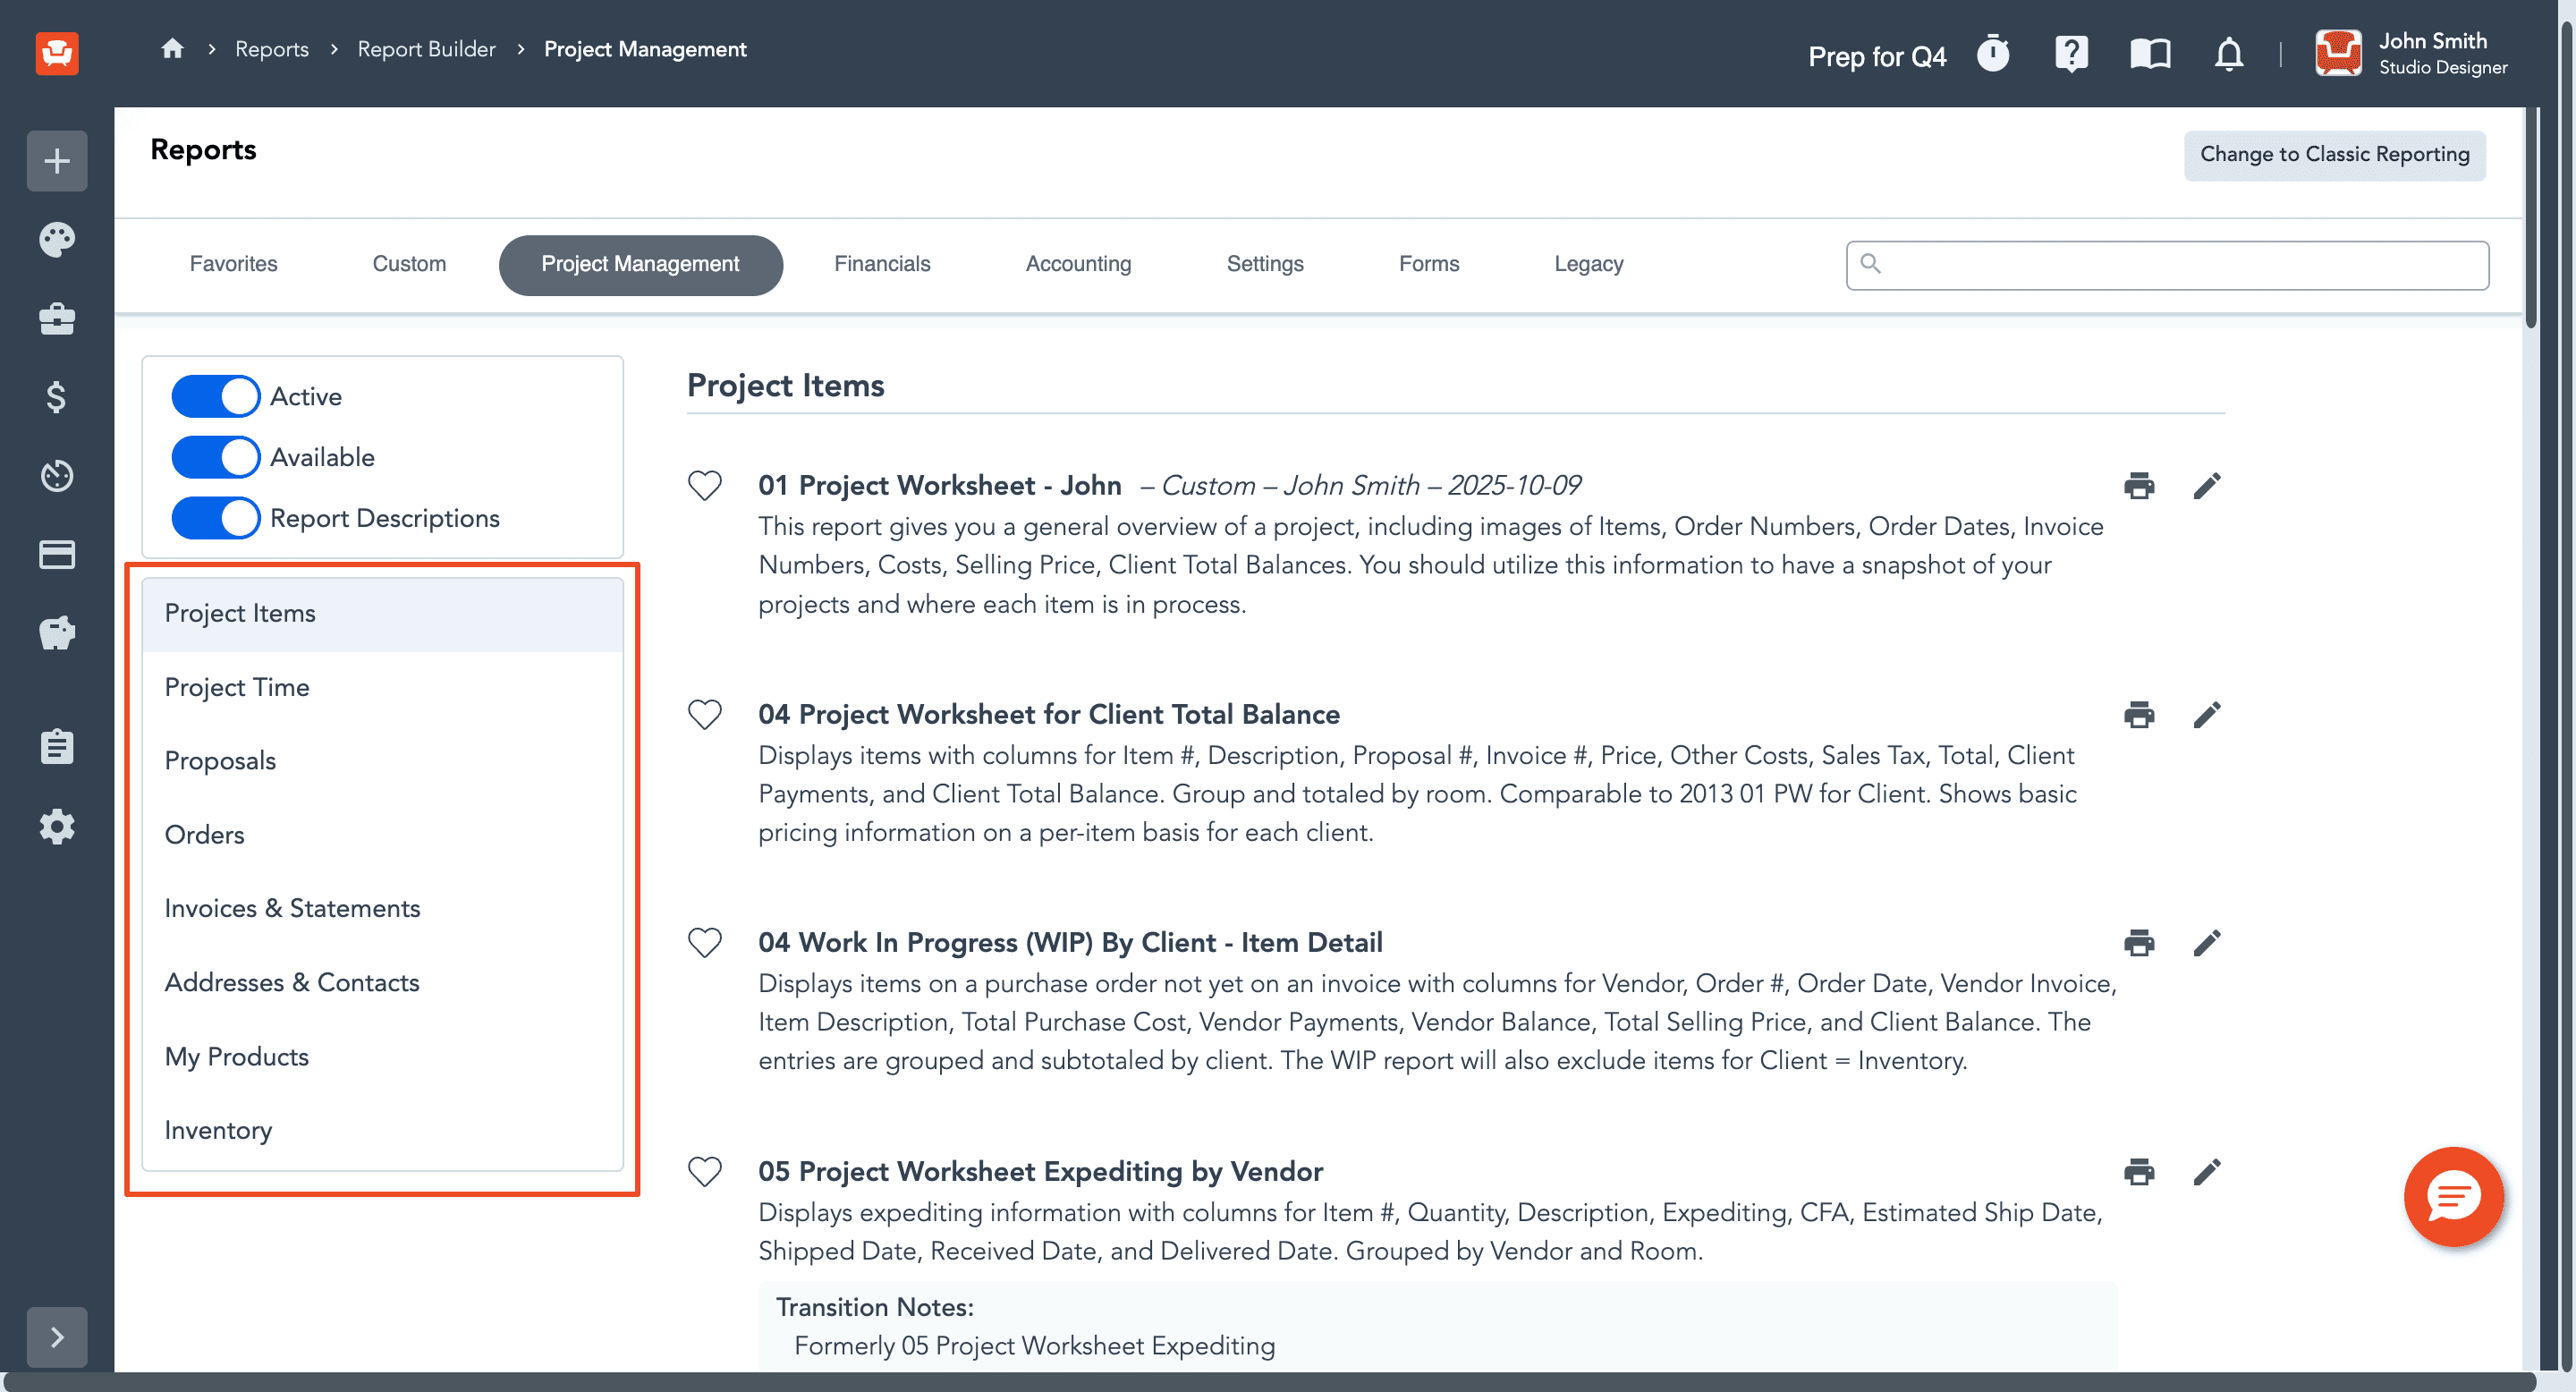Toggle the Report Descriptions switch
2576x1392 pixels.
coord(215,518)
